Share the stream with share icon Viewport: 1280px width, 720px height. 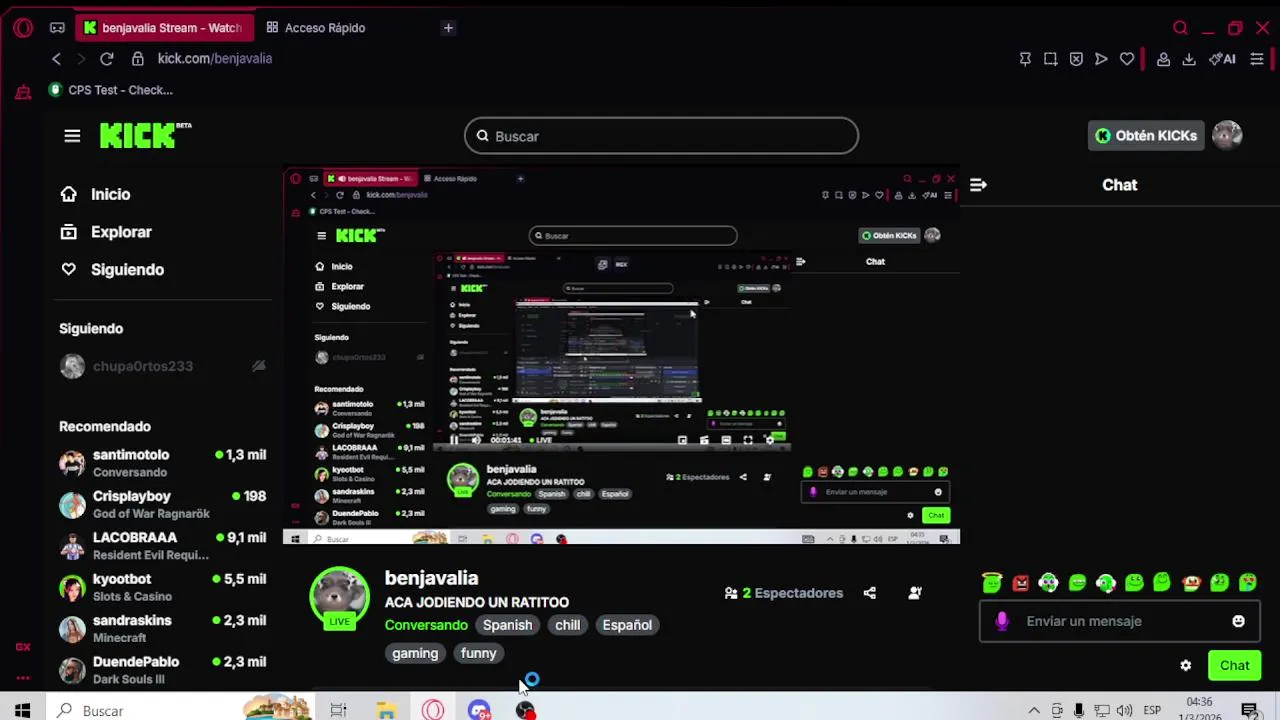(x=869, y=593)
